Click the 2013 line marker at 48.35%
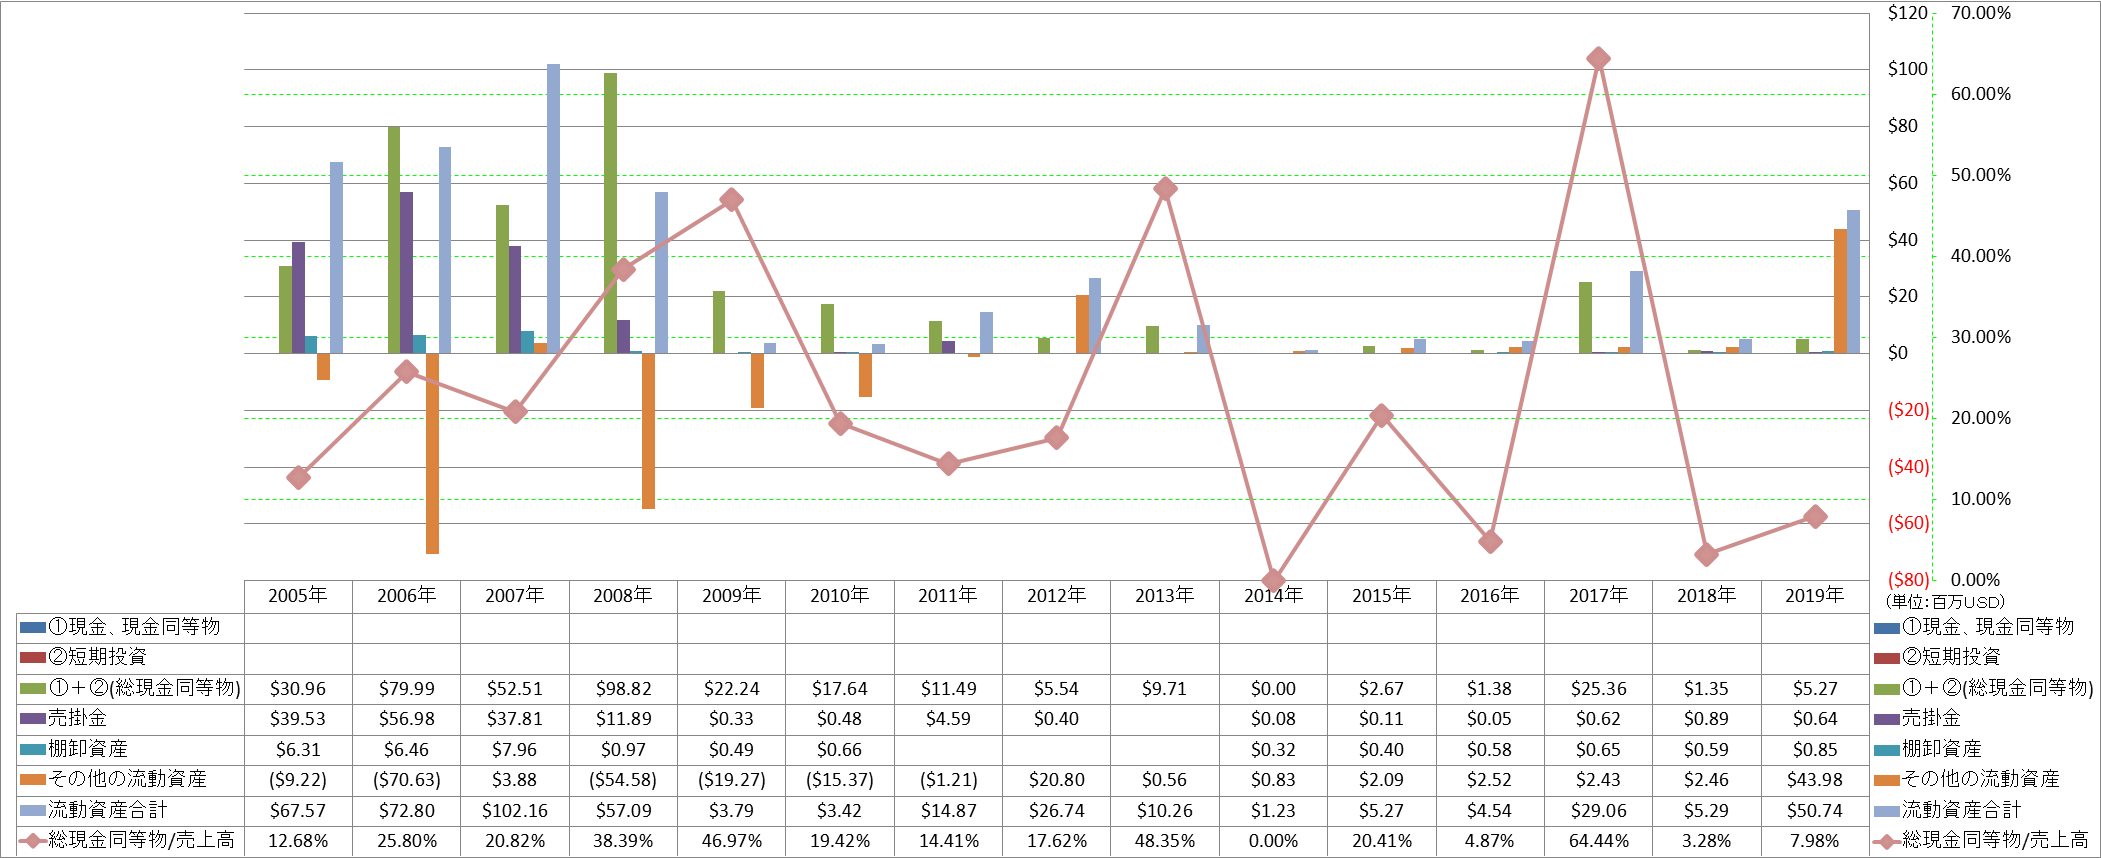This screenshot has height=858, width=2101. tap(1165, 188)
